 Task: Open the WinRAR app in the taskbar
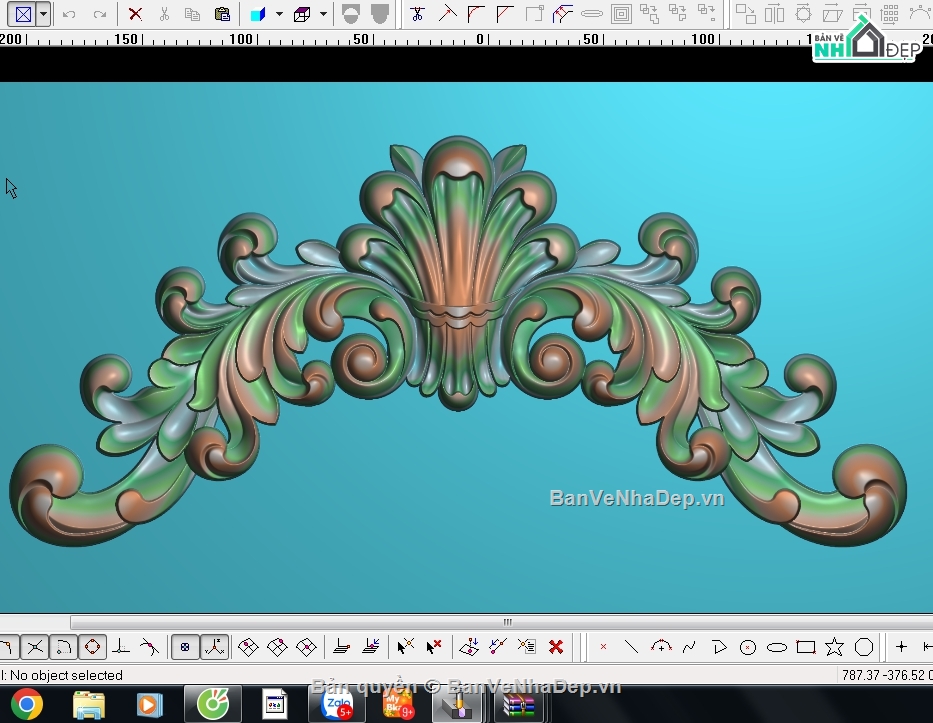pos(519,705)
